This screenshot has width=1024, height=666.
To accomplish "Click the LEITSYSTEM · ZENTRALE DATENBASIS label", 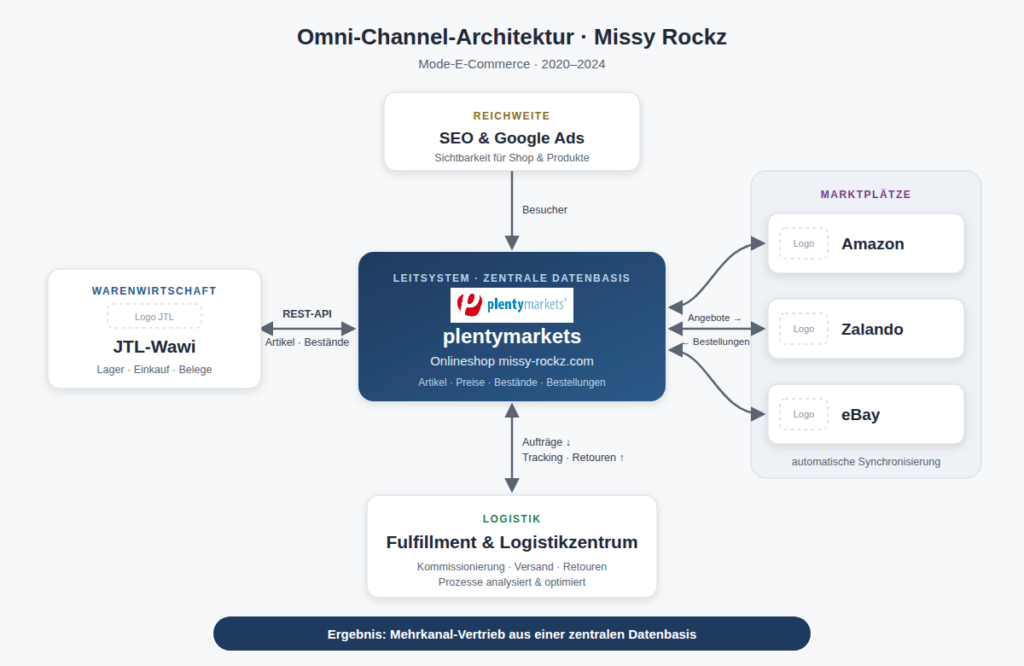I will (x=511, y=278).
